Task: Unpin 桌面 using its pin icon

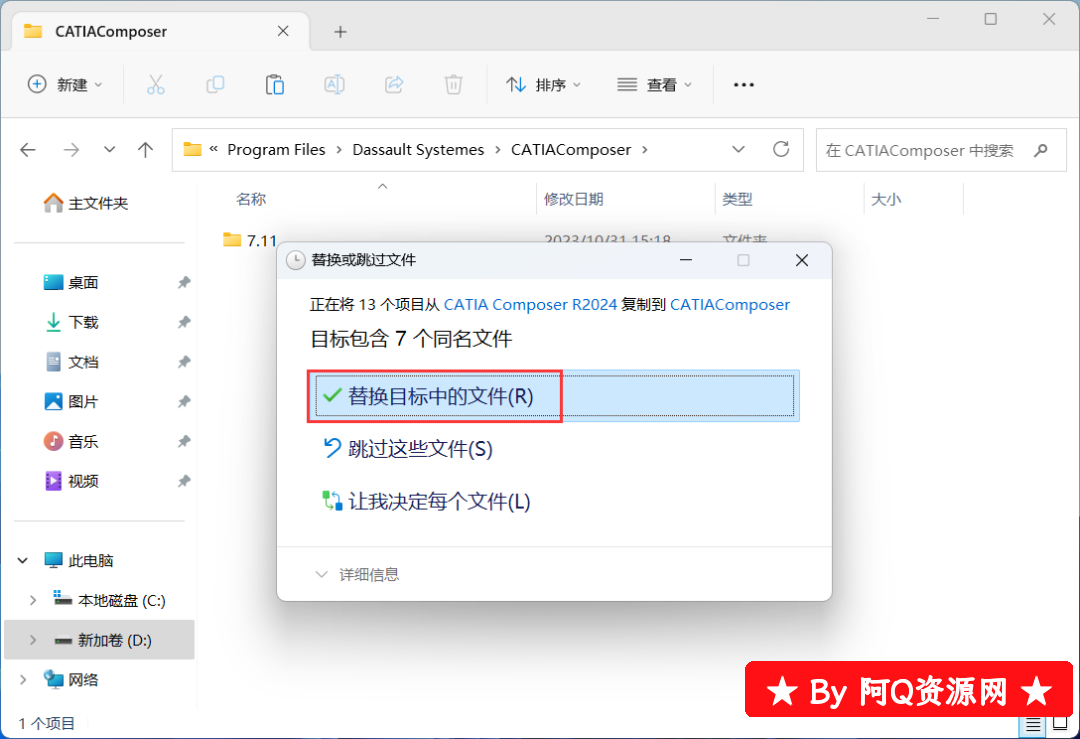Action: click(184, 282)
